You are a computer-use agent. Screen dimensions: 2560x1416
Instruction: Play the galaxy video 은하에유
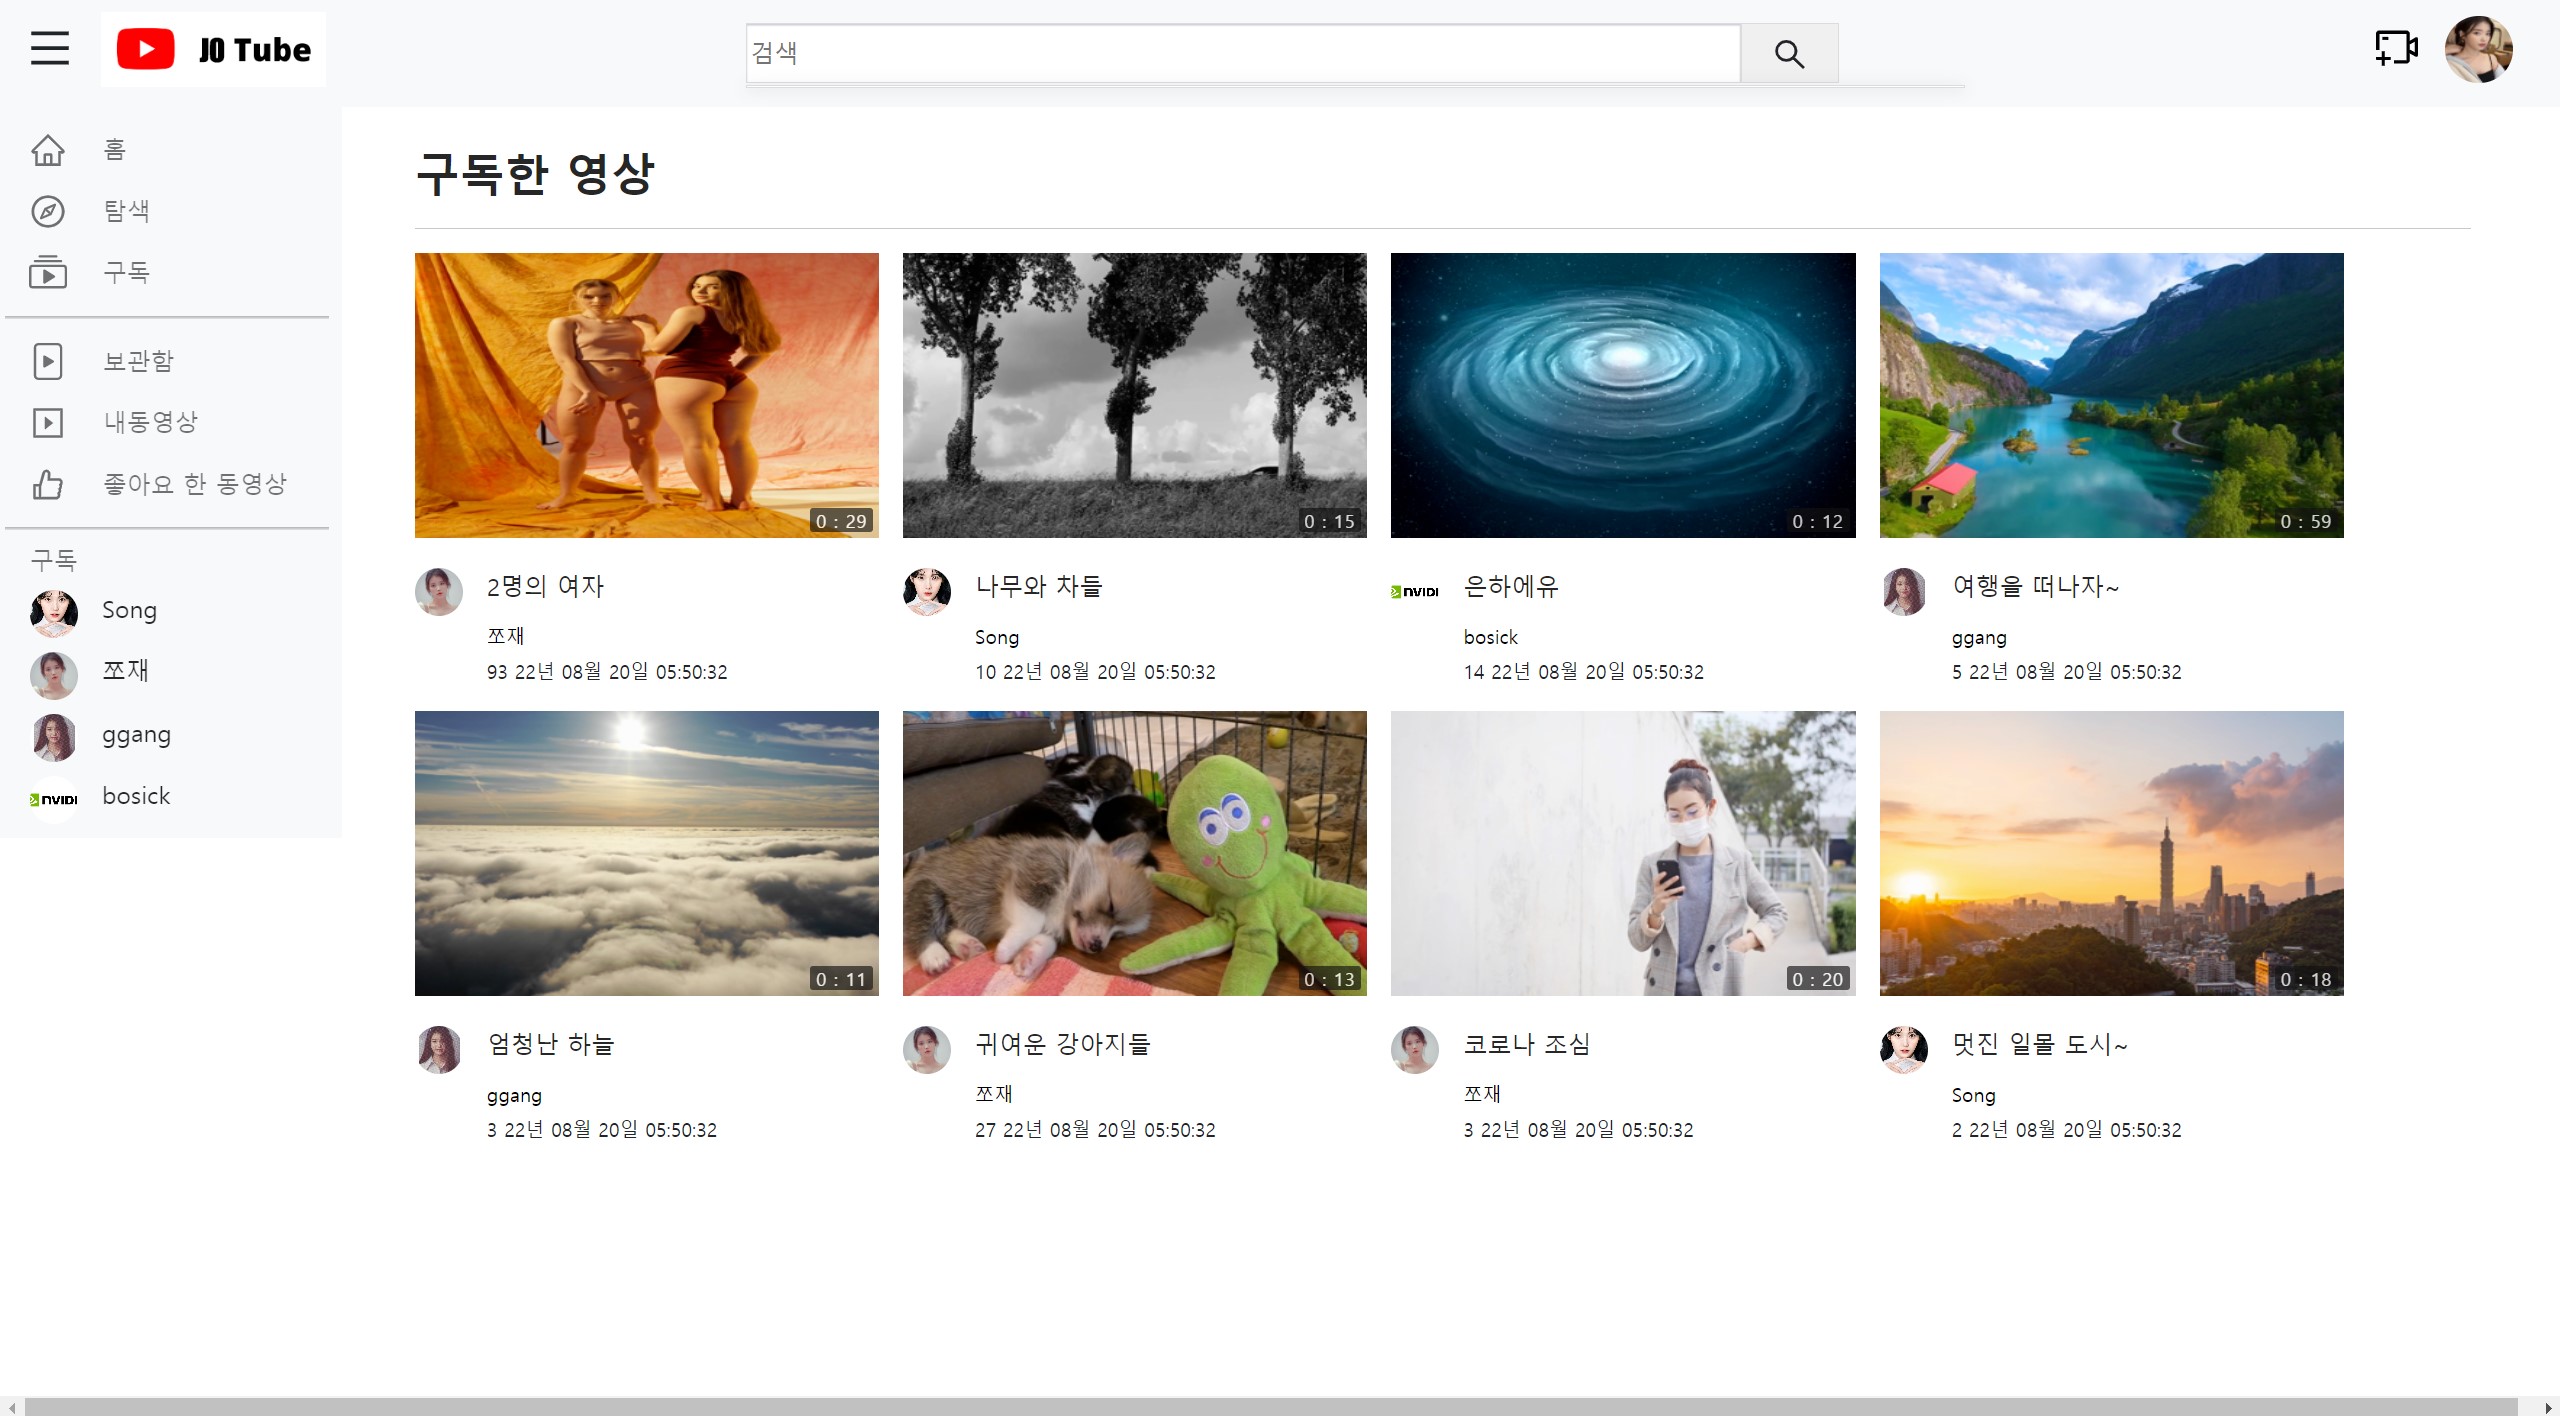[1622, 395]
